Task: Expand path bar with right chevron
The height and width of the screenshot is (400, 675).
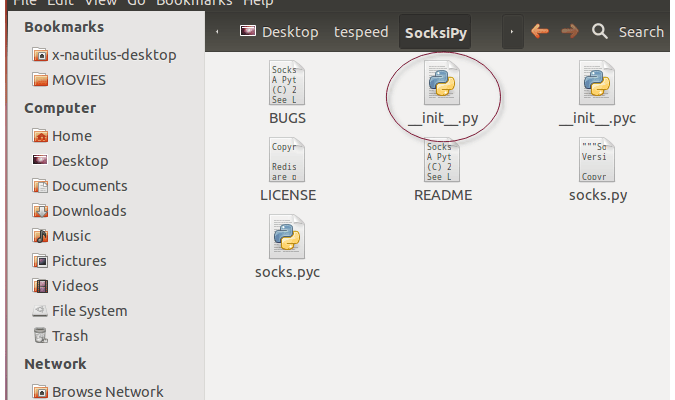Action: click(512, 31)
